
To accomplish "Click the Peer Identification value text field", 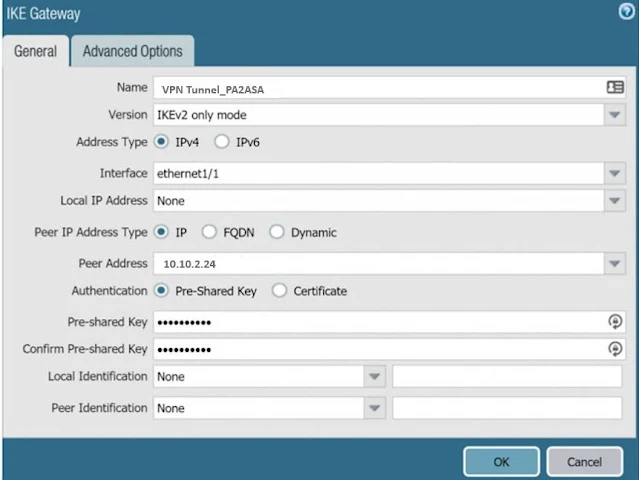I will (x=507, y=408).
